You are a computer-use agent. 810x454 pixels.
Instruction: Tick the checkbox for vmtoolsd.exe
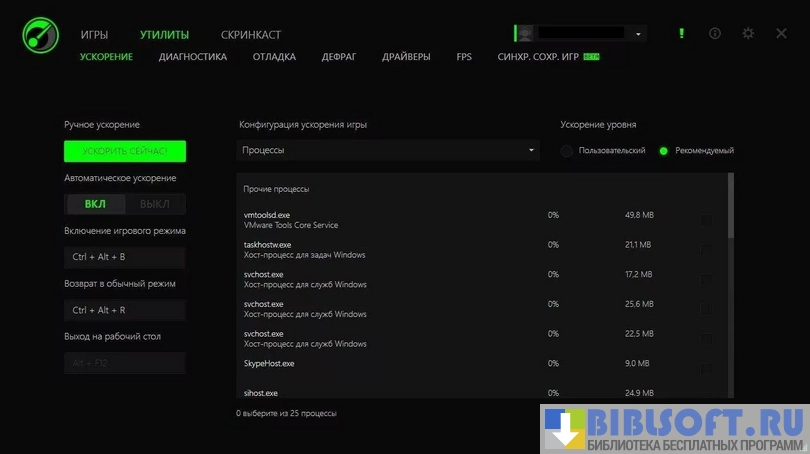click(x=706, y=220)
